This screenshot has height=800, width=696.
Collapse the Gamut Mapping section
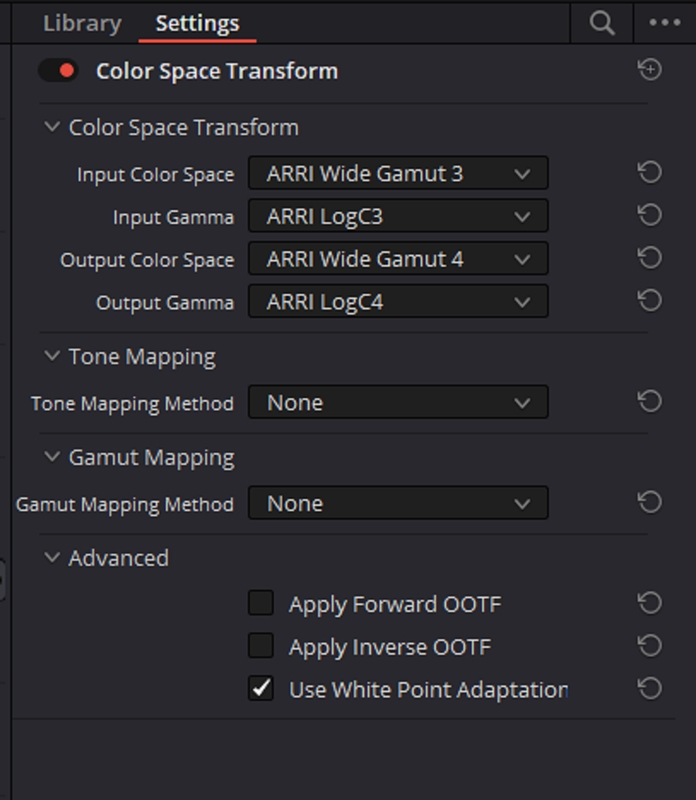(52, 457)
